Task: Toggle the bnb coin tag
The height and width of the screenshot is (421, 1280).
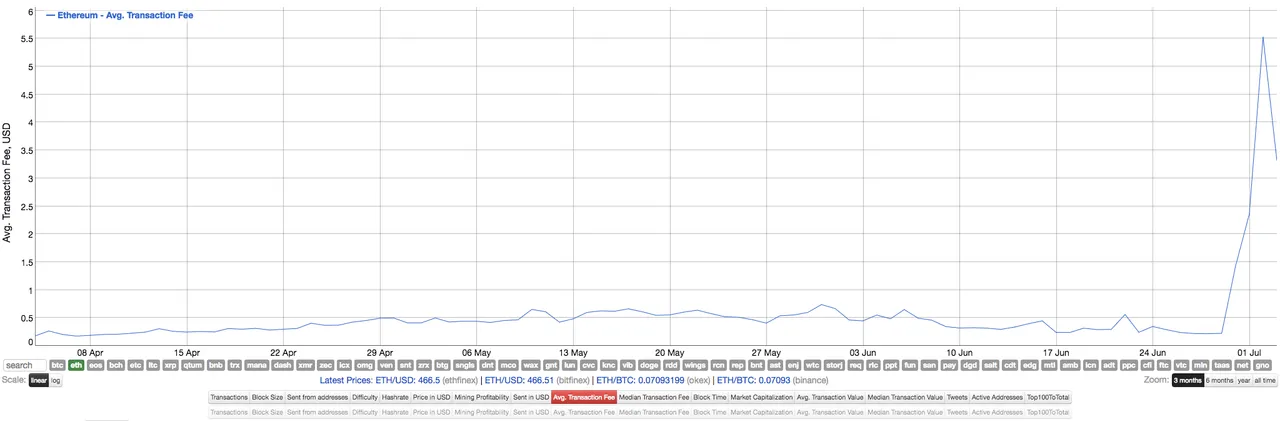Action: click(215, 365)
